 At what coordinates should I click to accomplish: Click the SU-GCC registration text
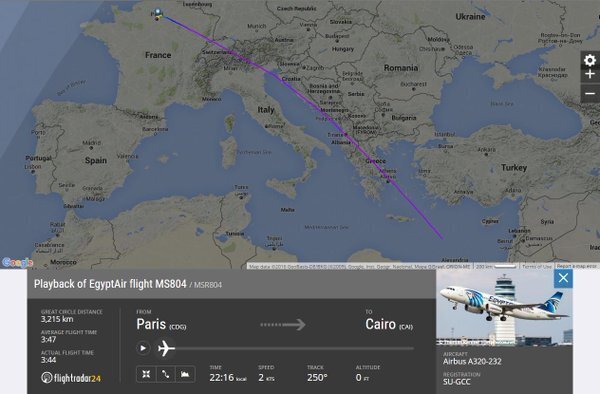click(457, 382)
